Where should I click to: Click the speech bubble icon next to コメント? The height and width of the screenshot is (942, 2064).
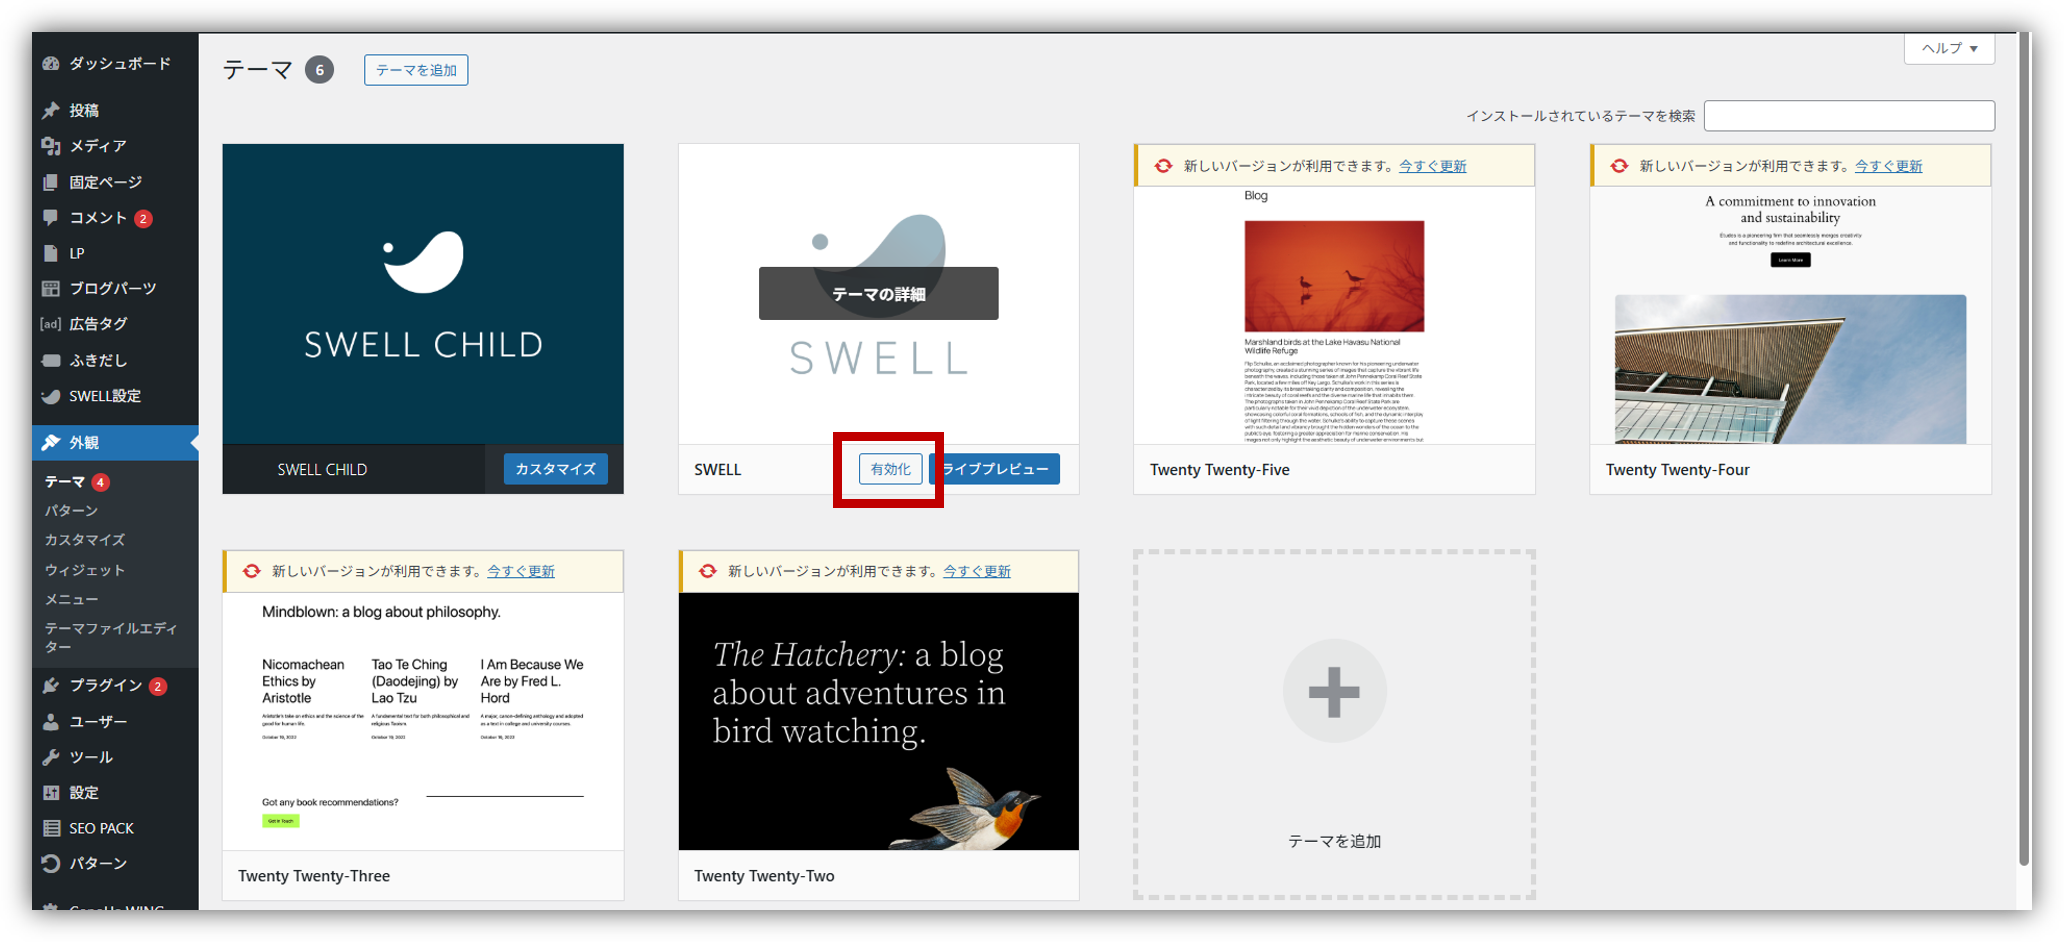51,217
